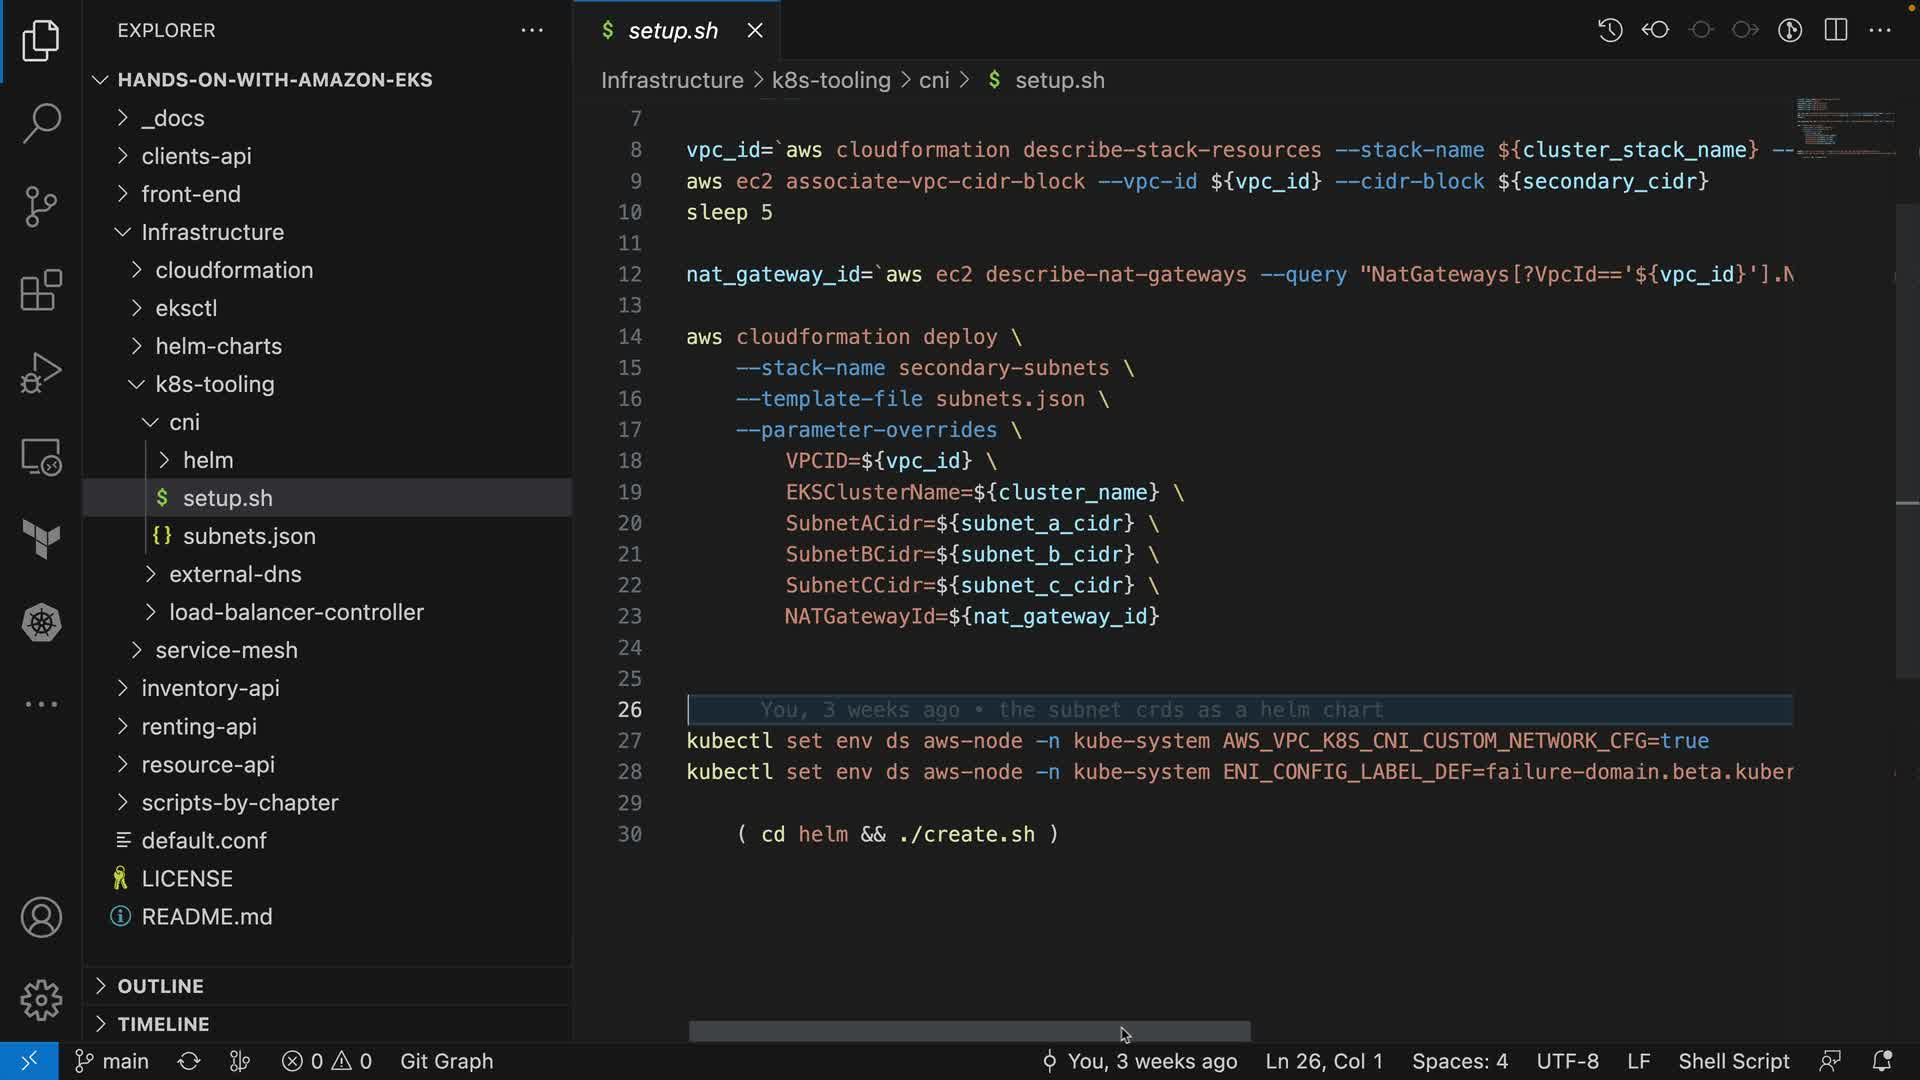Collapse the k8s-tooling folder
The height and width of the screenshot is (1080, 1920).
point(214,384)
